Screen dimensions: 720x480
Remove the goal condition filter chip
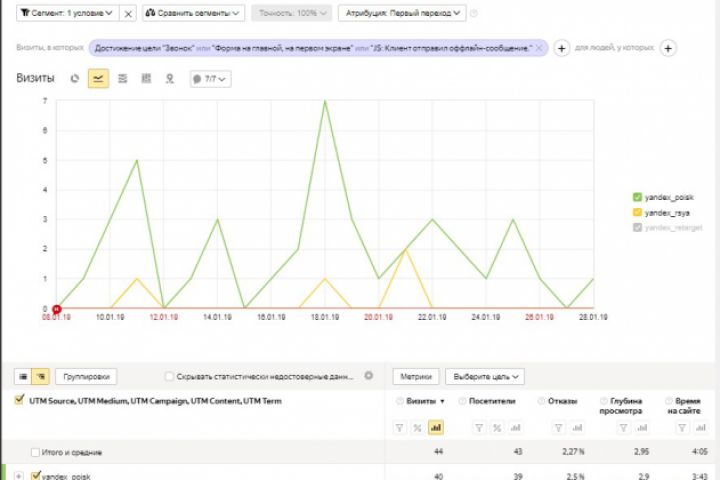pyautogui.click(x=540, y=48)
